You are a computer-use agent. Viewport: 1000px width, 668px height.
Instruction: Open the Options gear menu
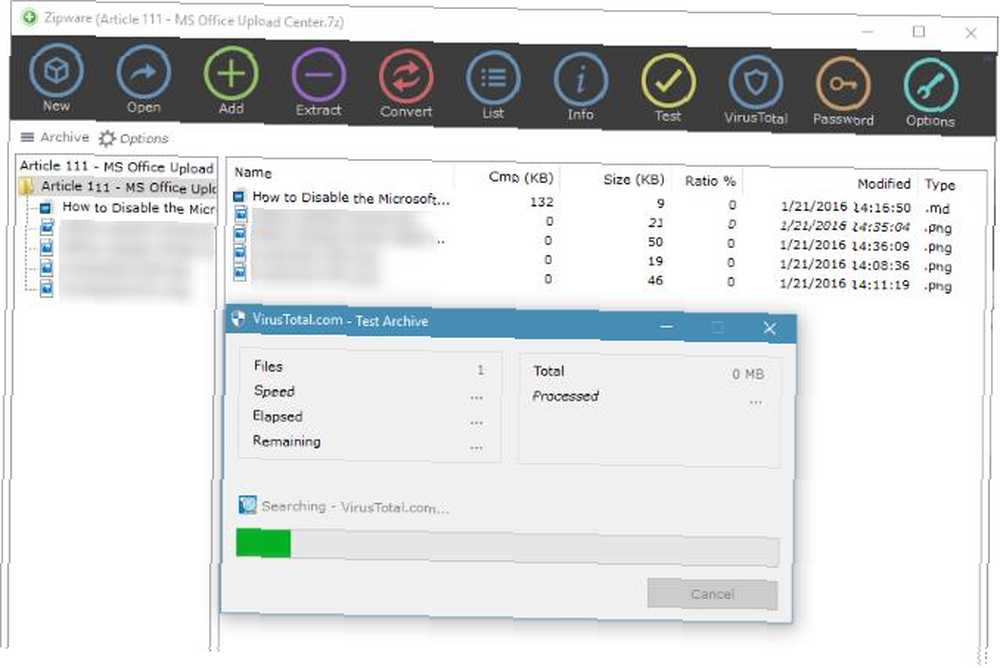coord(133,138)
